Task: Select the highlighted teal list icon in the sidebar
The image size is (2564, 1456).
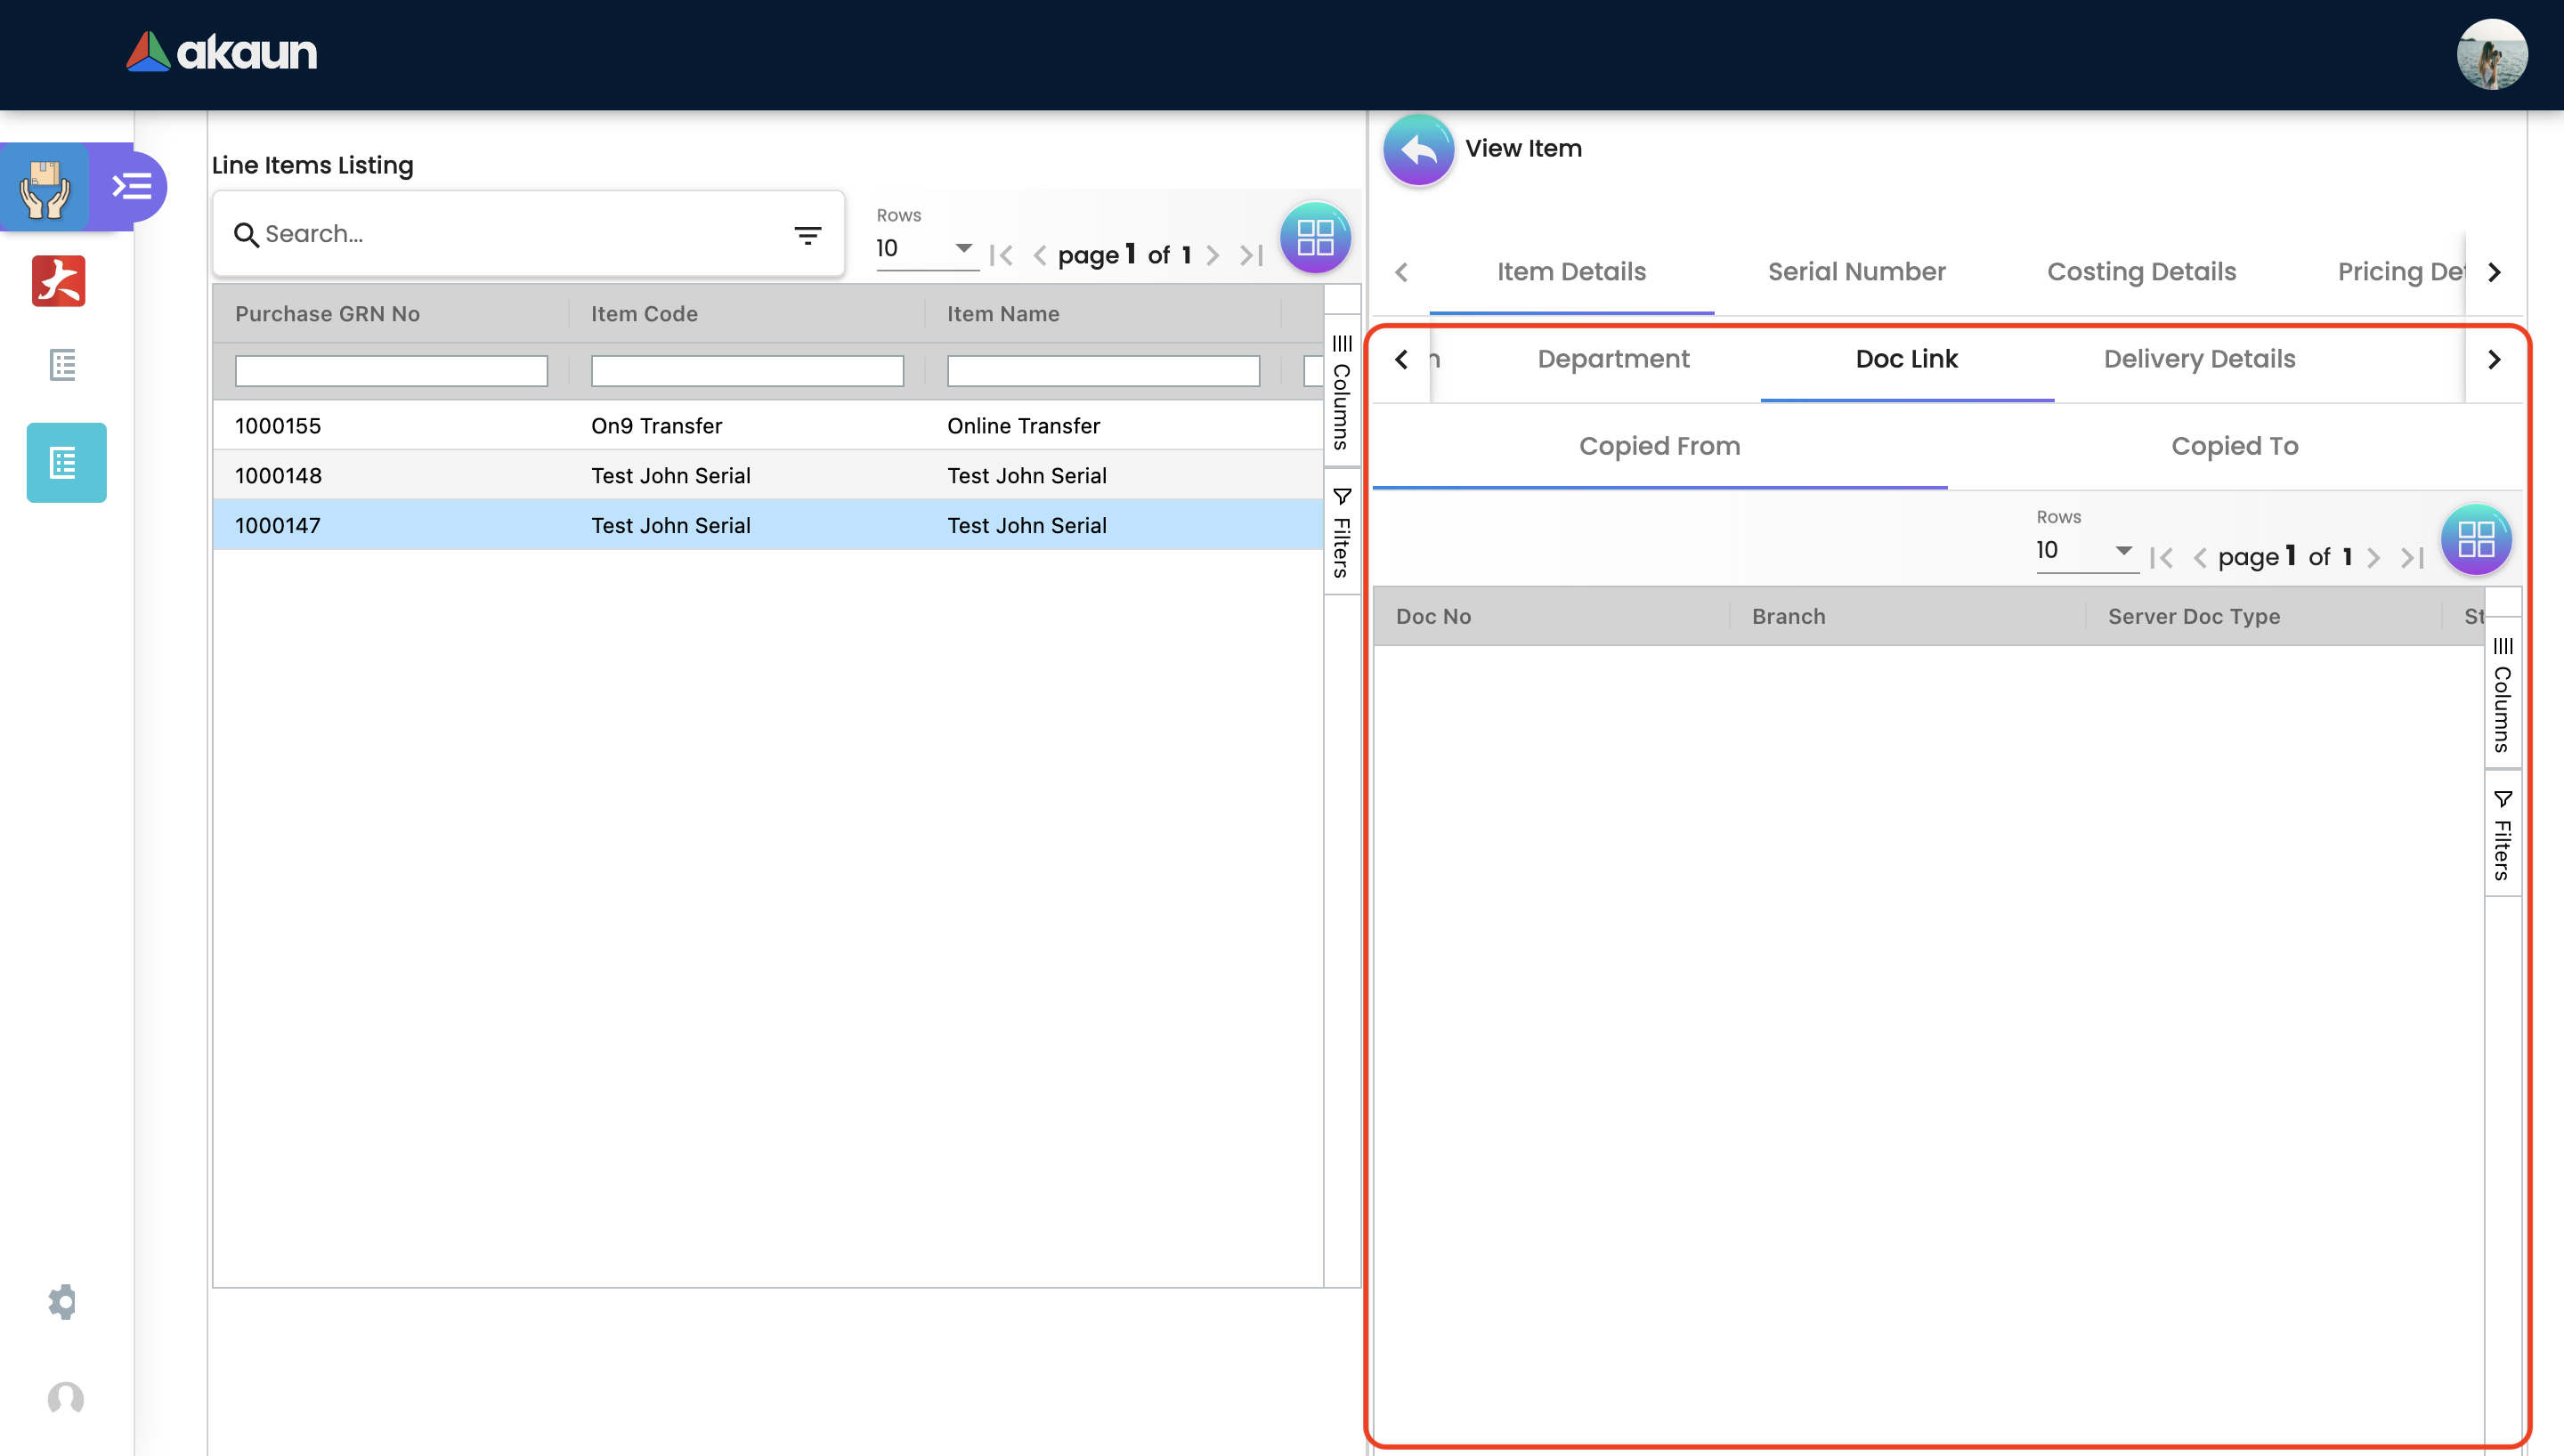Action: pyautogui.click(x=66, y=463)
